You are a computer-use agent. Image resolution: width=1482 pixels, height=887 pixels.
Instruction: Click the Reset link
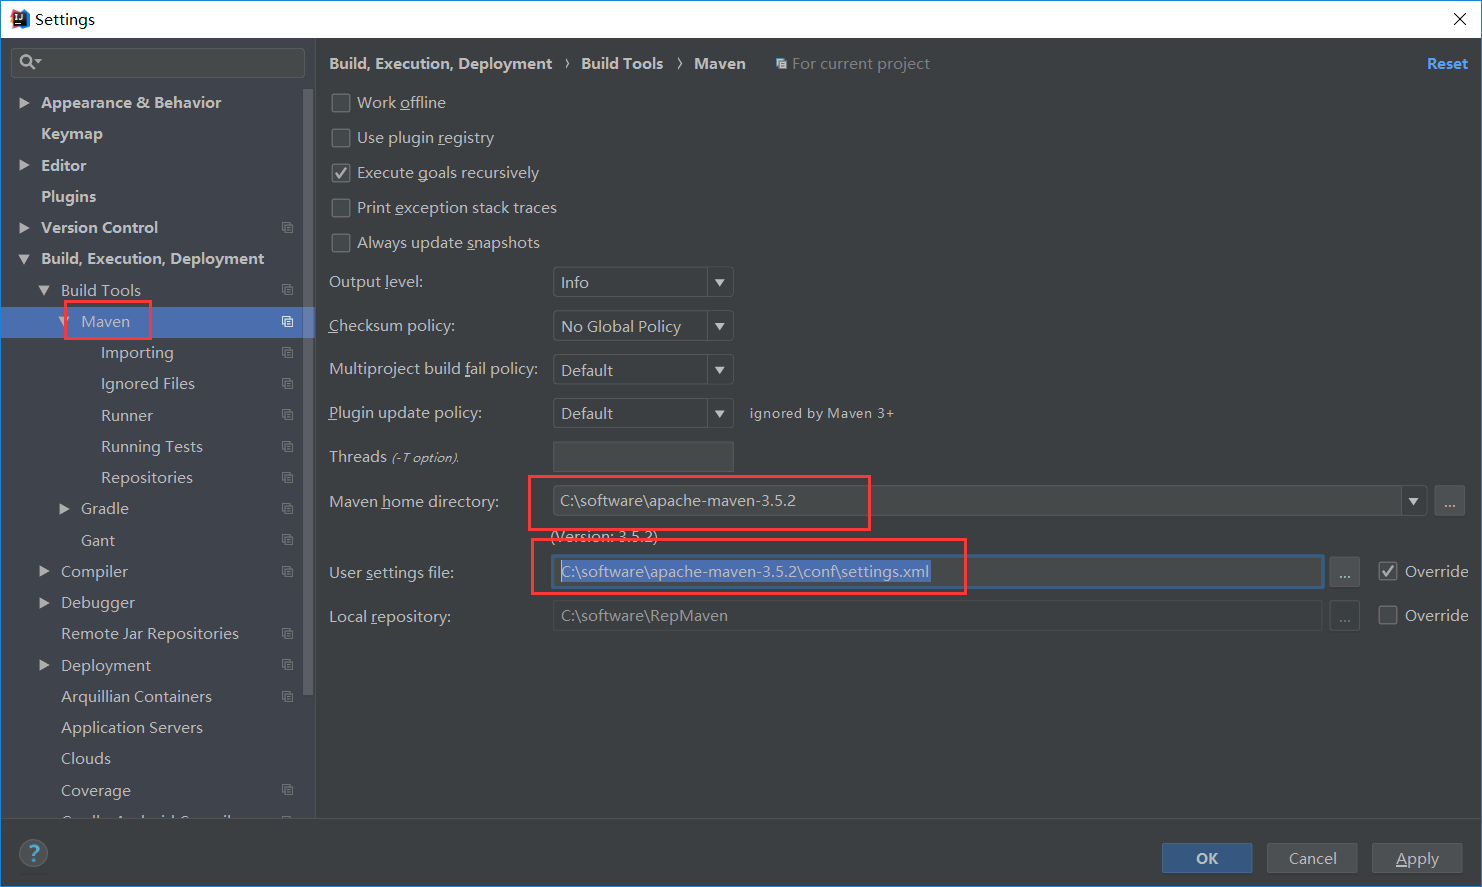pos(1447,64)
